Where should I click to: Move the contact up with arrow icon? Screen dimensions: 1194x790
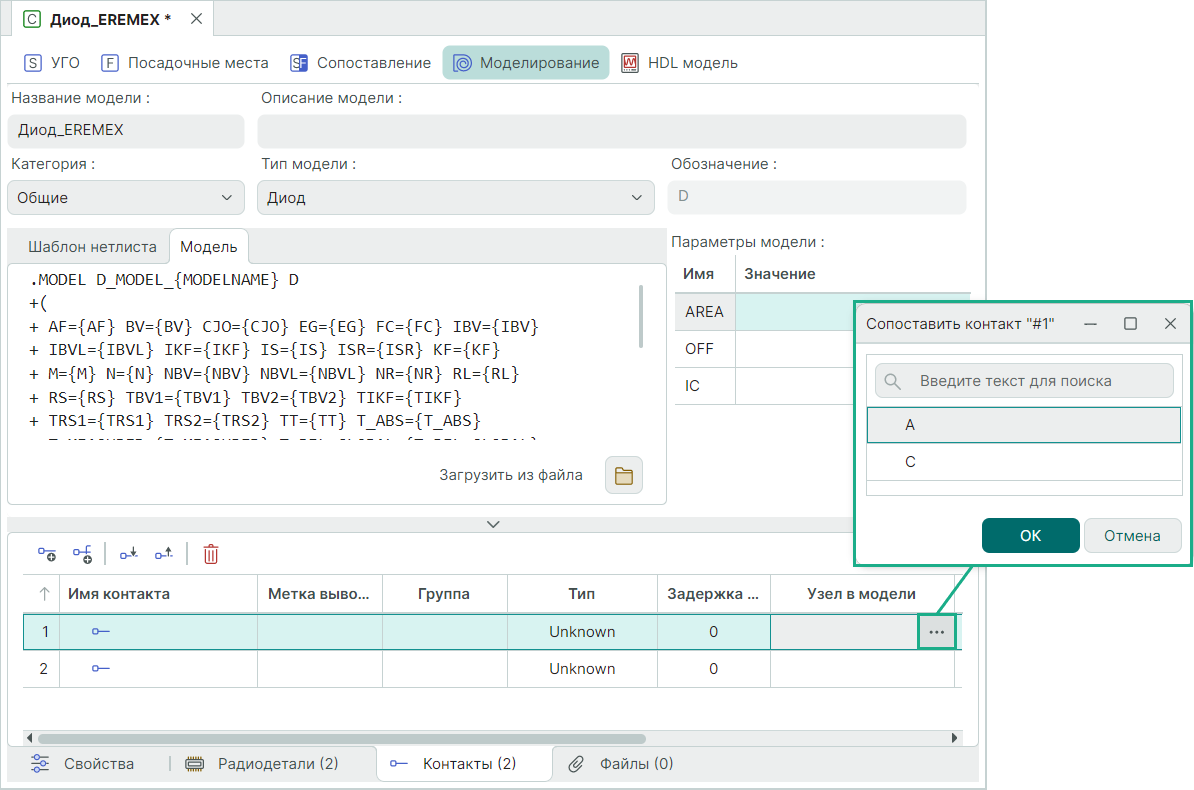164,553
